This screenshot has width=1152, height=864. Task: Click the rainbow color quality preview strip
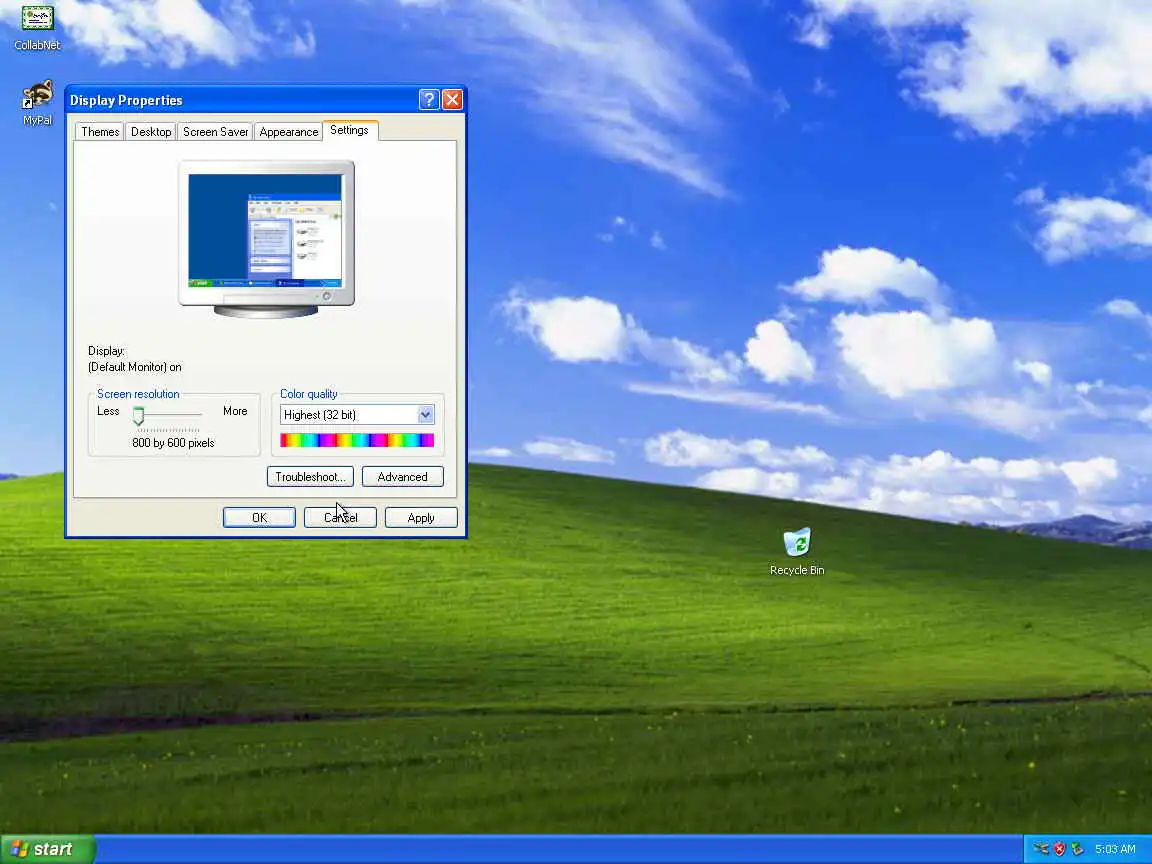click(x=357, y=440)
